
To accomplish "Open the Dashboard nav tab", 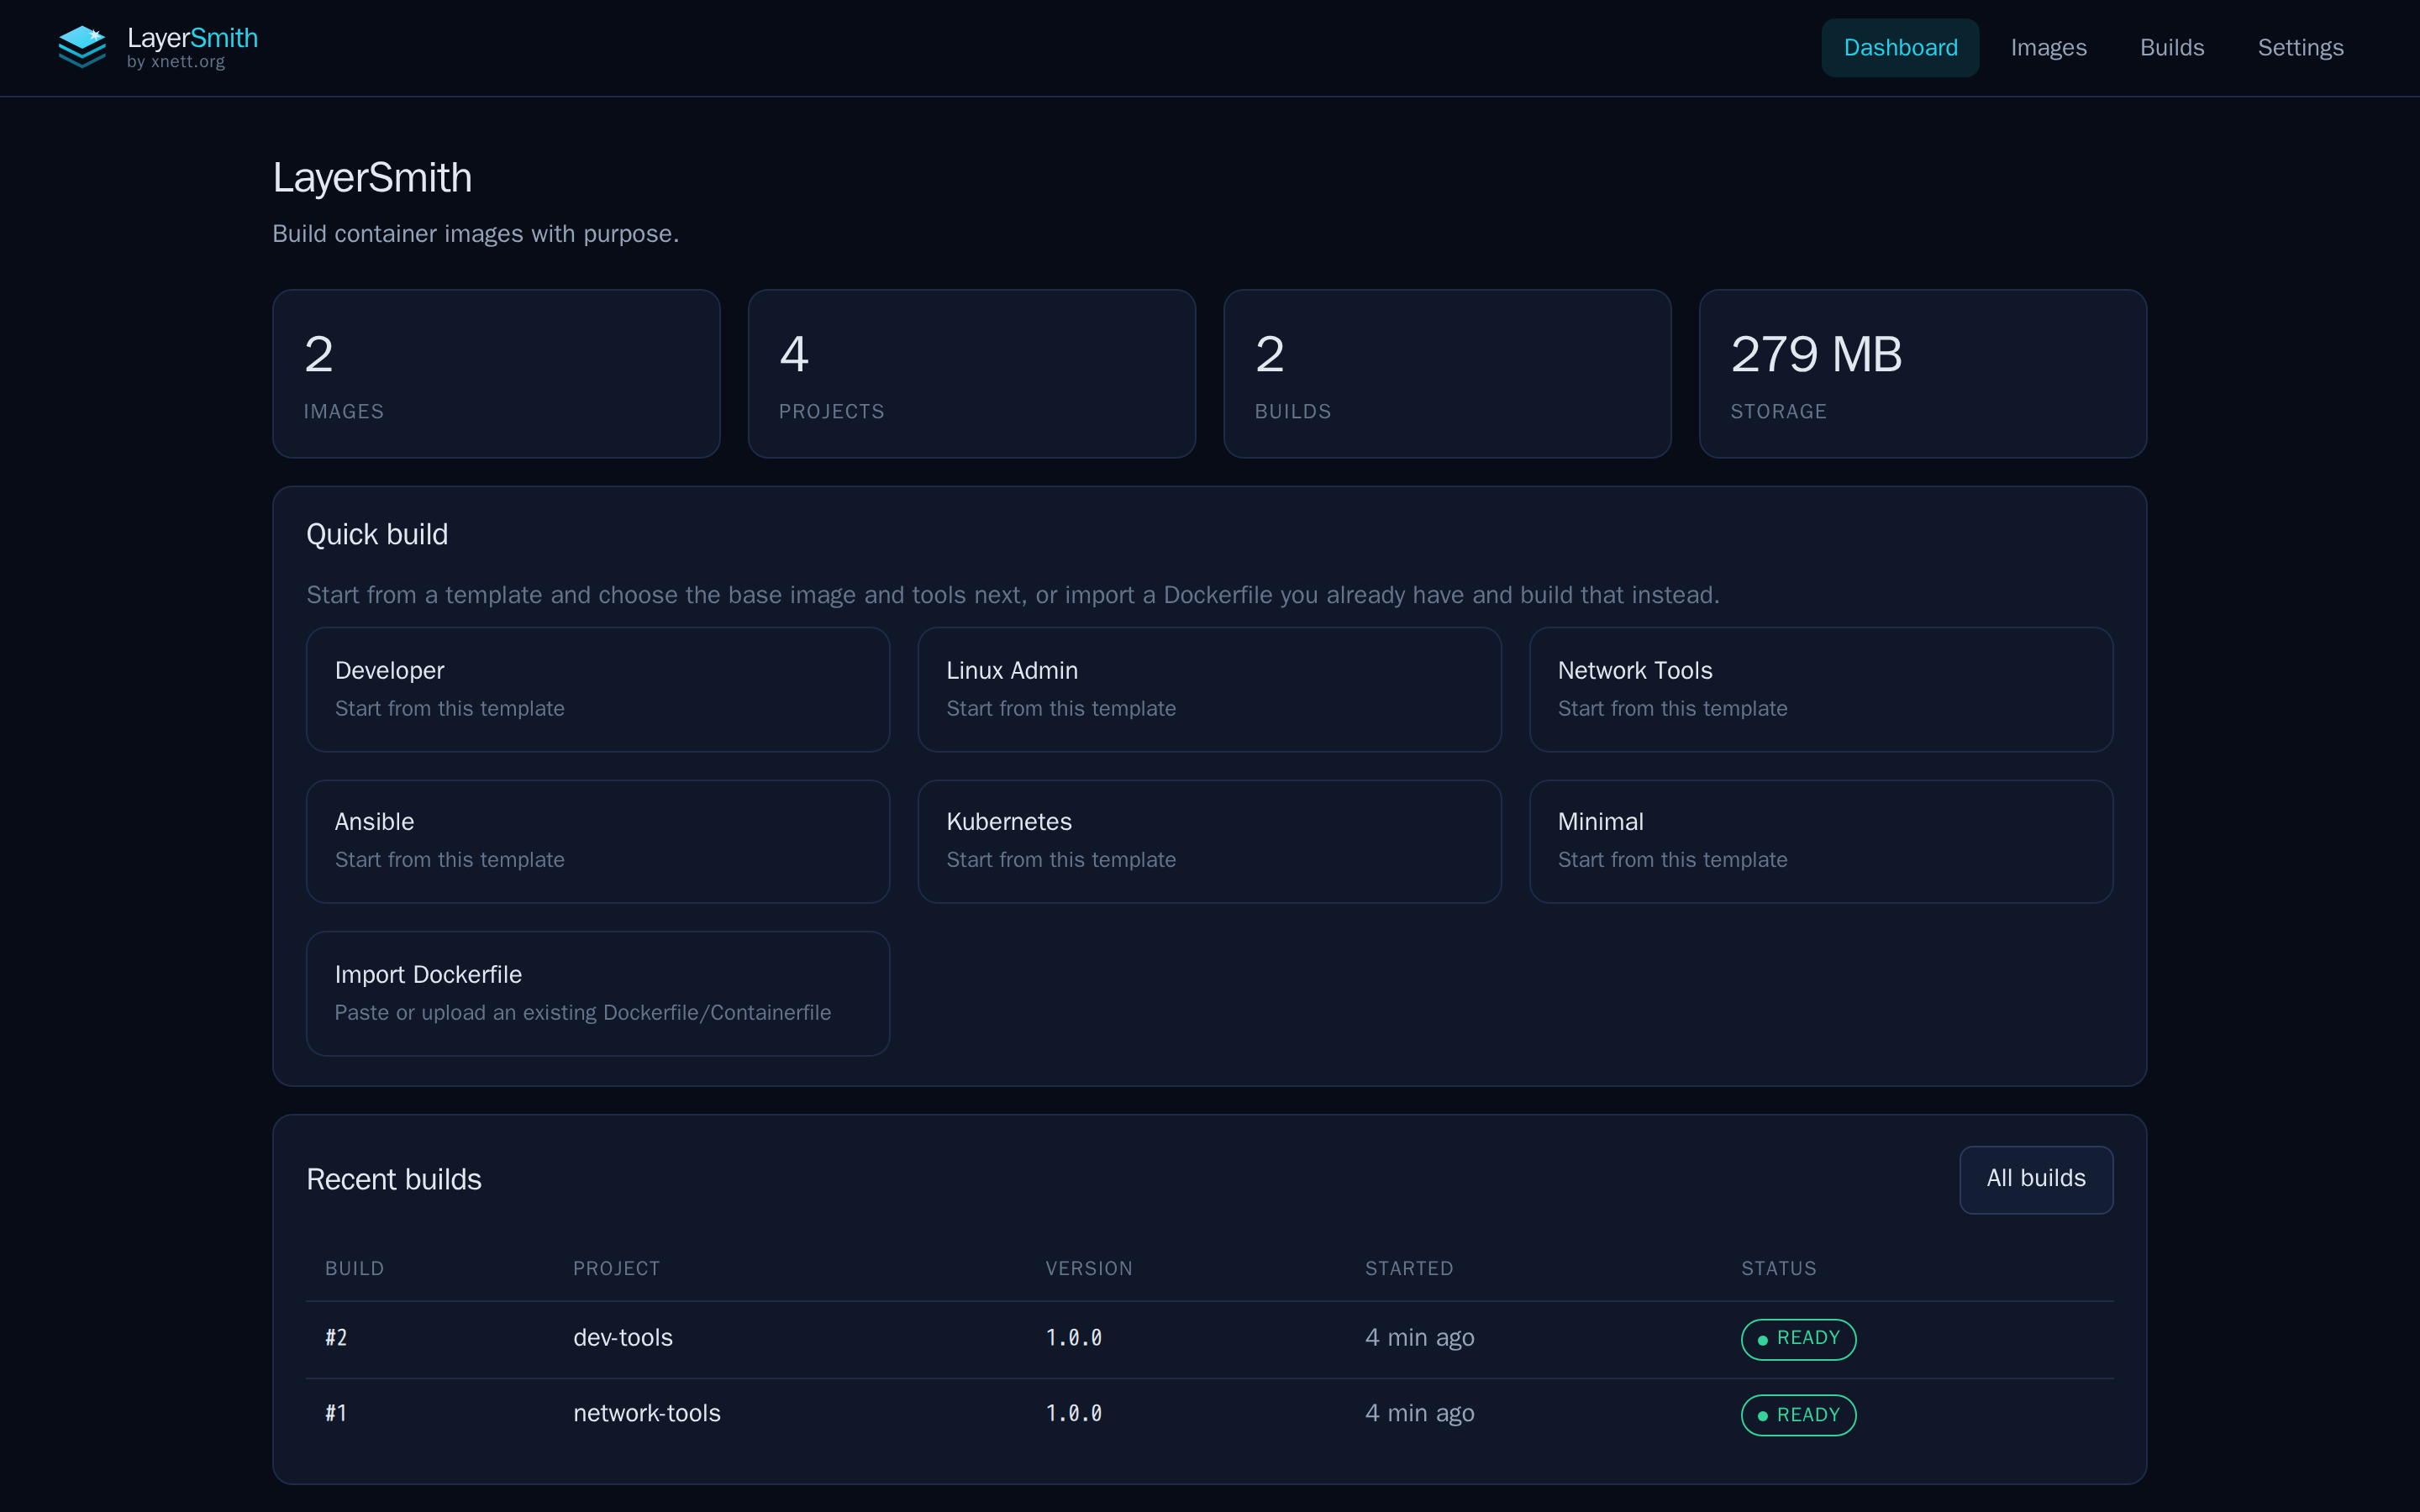I will coord(1900,48).
